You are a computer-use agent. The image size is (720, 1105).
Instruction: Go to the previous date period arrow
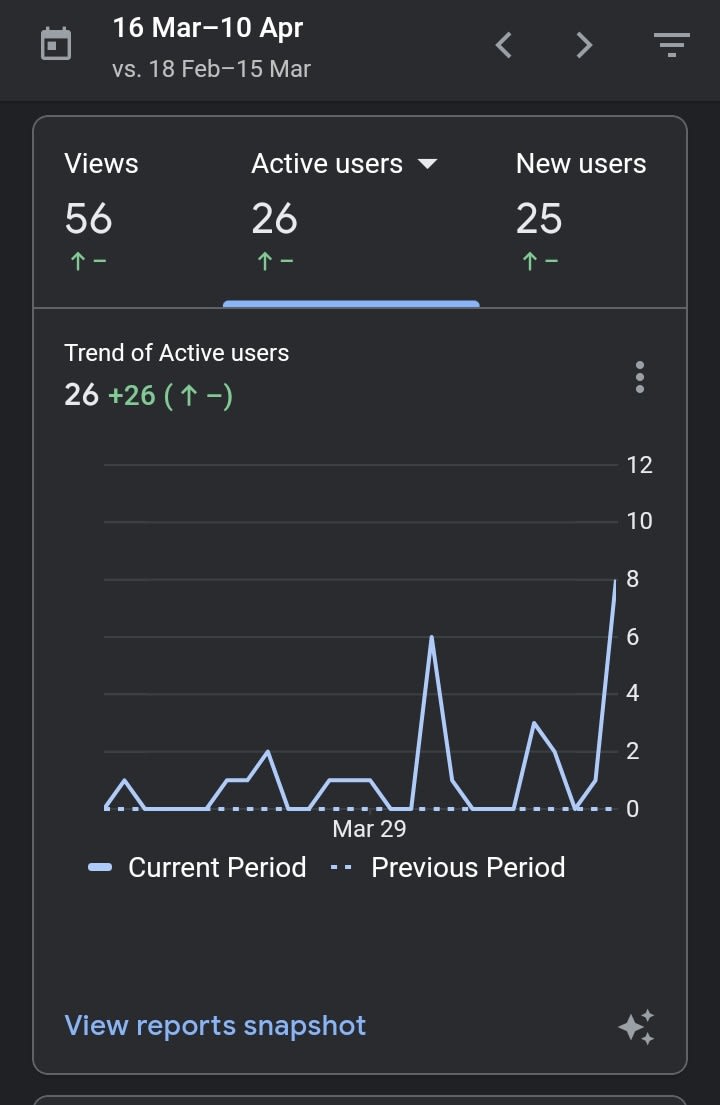(504, 45)
